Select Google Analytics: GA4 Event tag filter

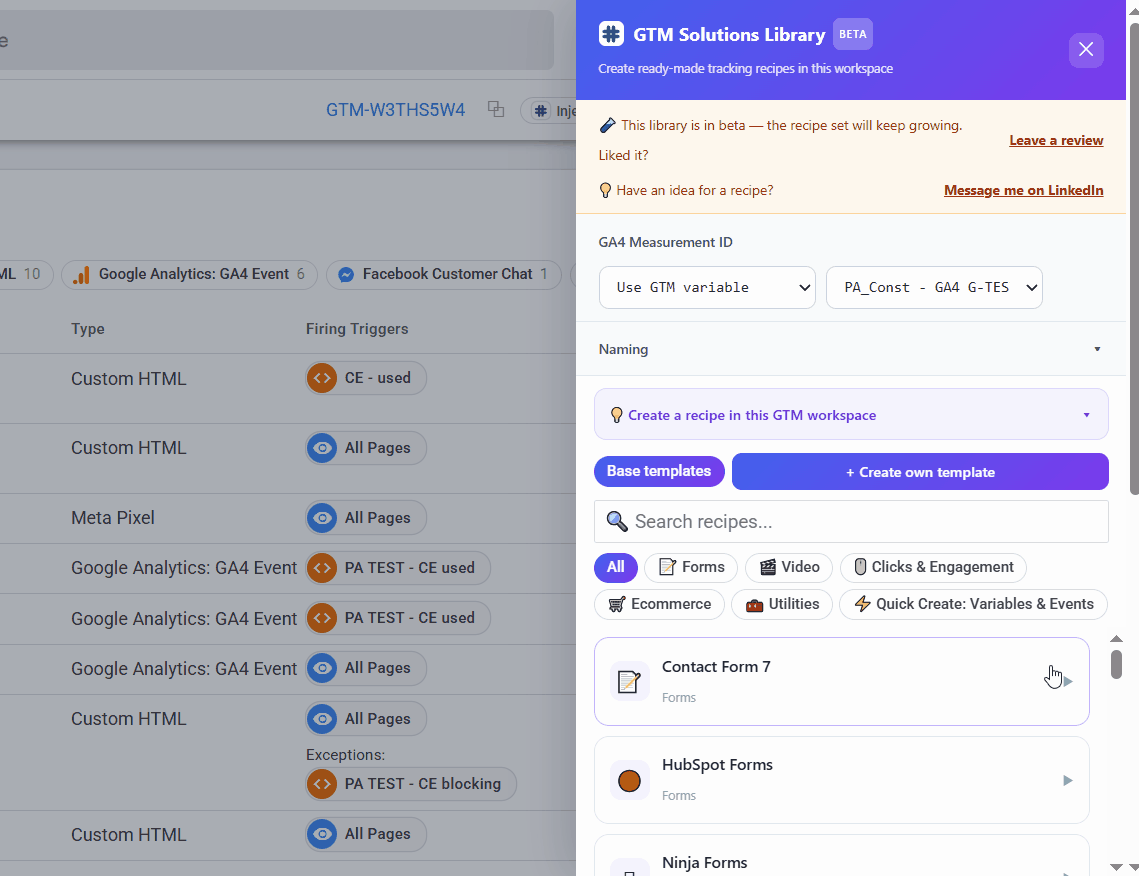[x=190, y=275]
